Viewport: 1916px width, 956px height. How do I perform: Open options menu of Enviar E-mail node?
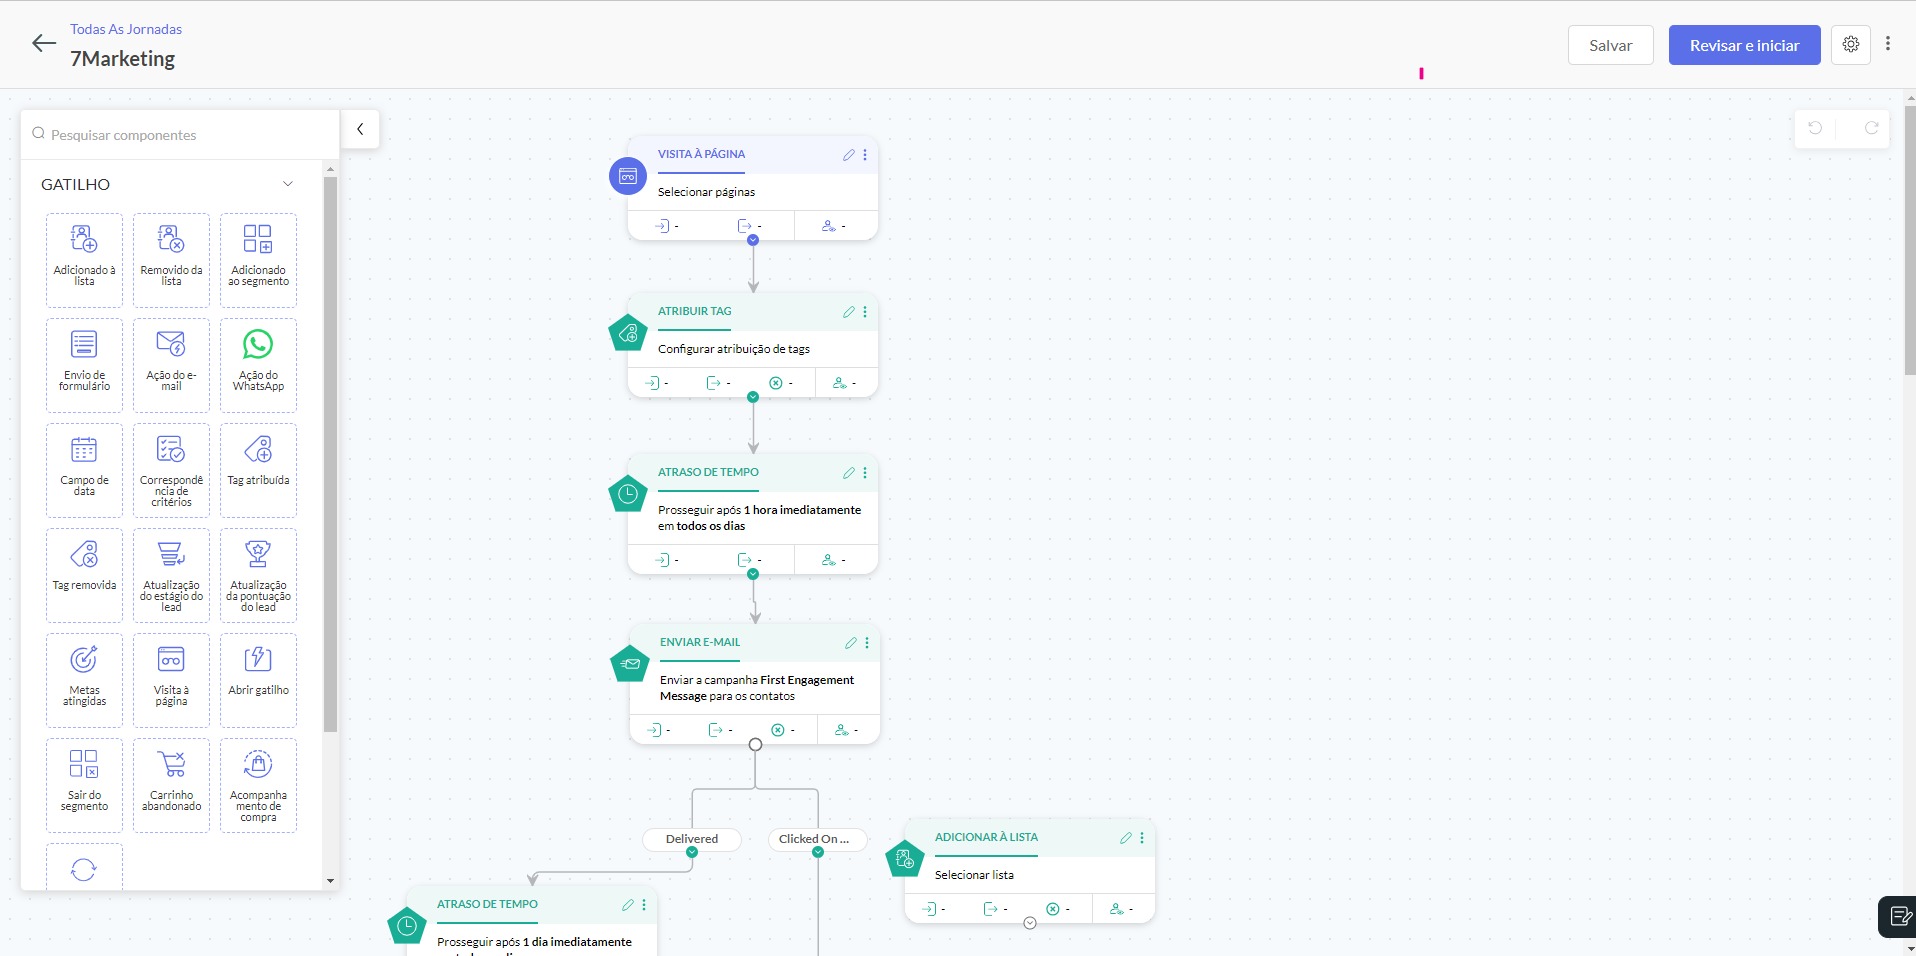point(867,643)
